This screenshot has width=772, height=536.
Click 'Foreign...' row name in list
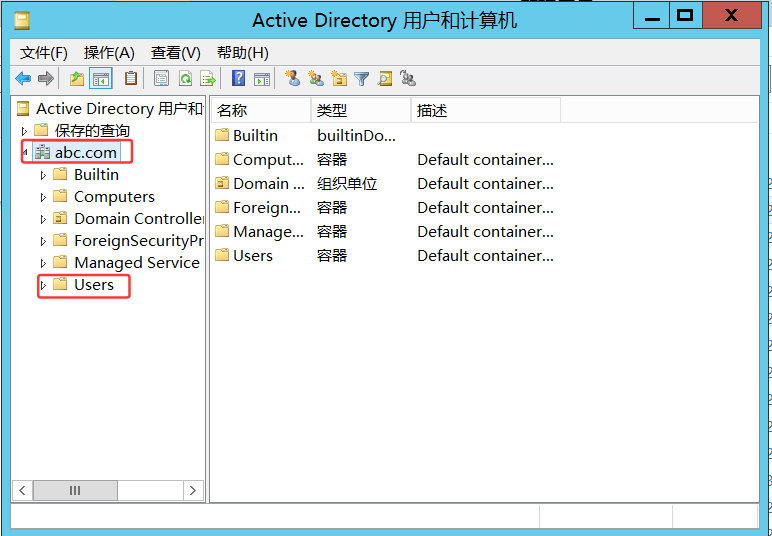click(267, 207)
